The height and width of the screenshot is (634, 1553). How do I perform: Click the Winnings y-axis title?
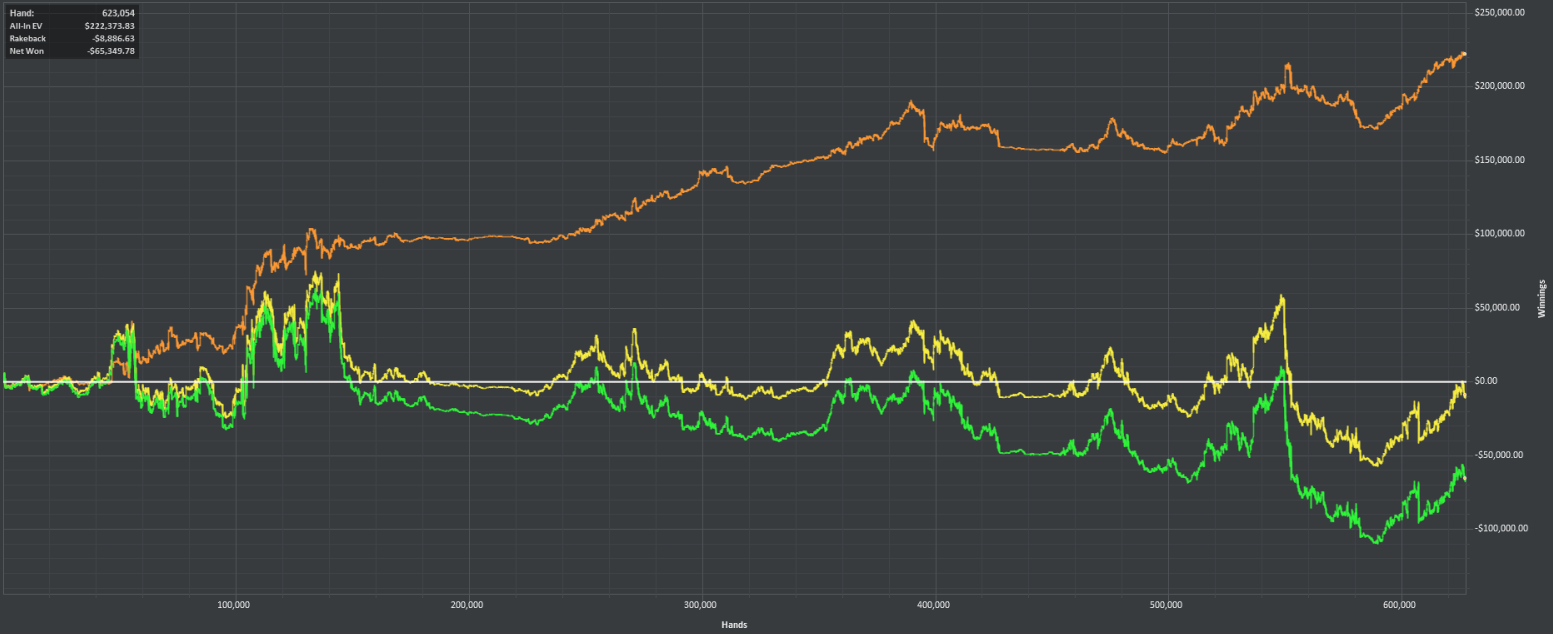click(1542, 299)
